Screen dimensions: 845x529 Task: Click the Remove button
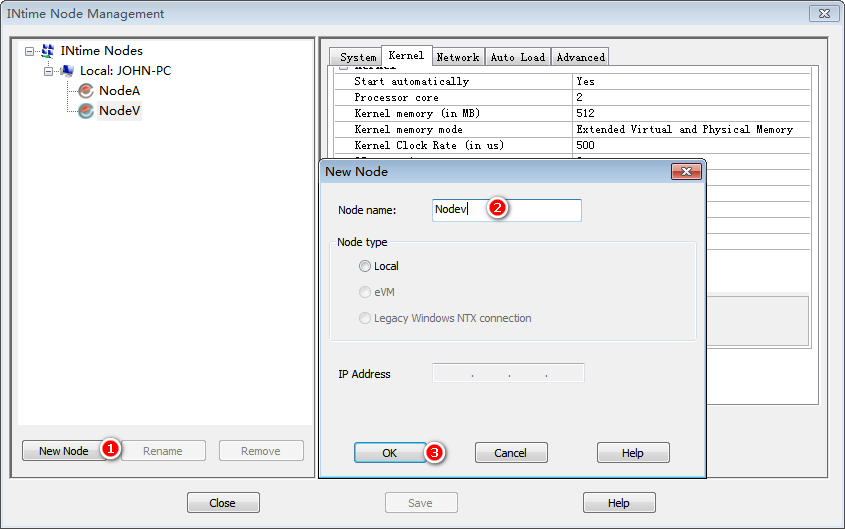click(x=261, y=451)
